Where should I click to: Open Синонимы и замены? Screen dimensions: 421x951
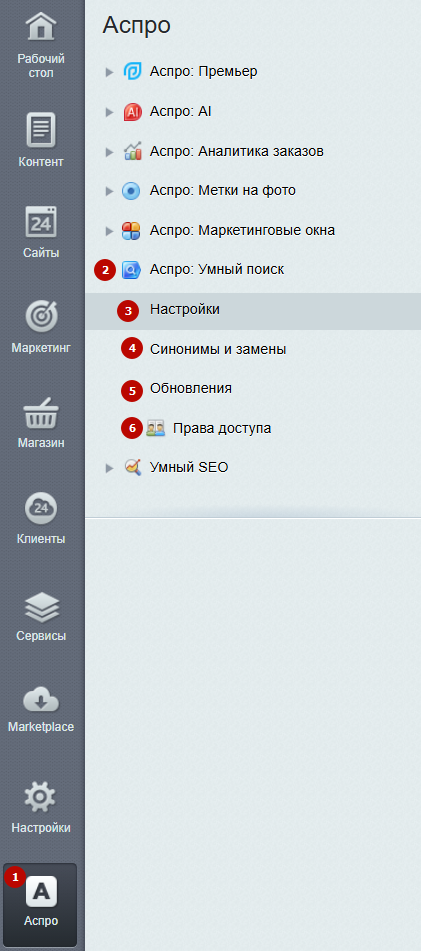(218, 349)
